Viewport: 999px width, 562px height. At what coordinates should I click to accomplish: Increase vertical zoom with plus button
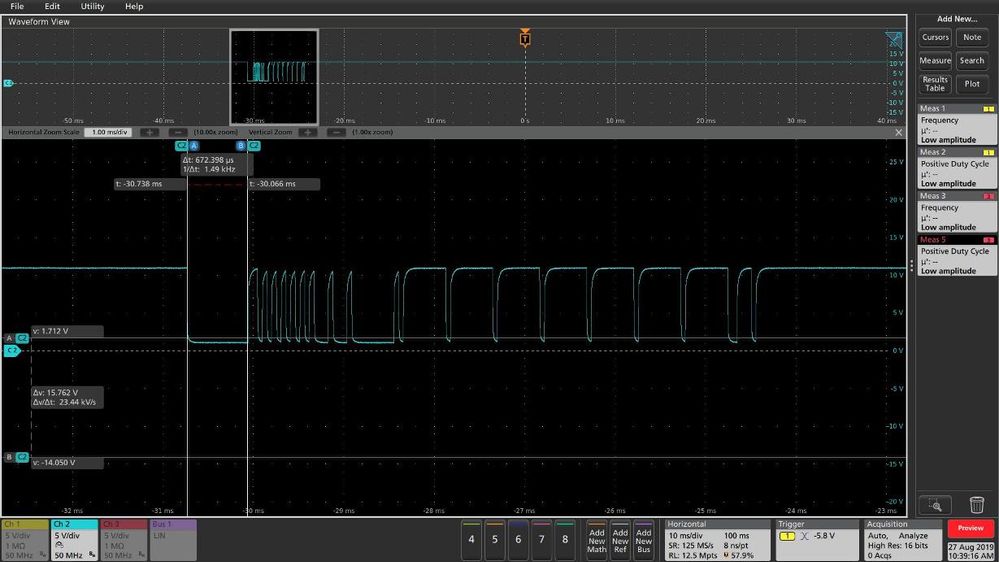tap(307, 133)
